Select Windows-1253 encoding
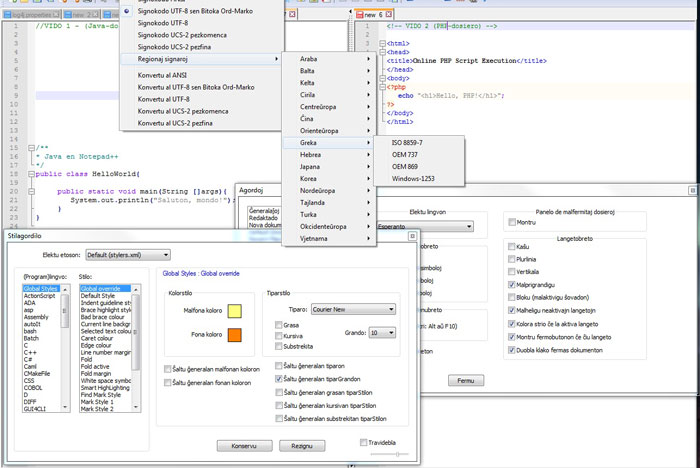700x468 pixels. coord(419,178)
